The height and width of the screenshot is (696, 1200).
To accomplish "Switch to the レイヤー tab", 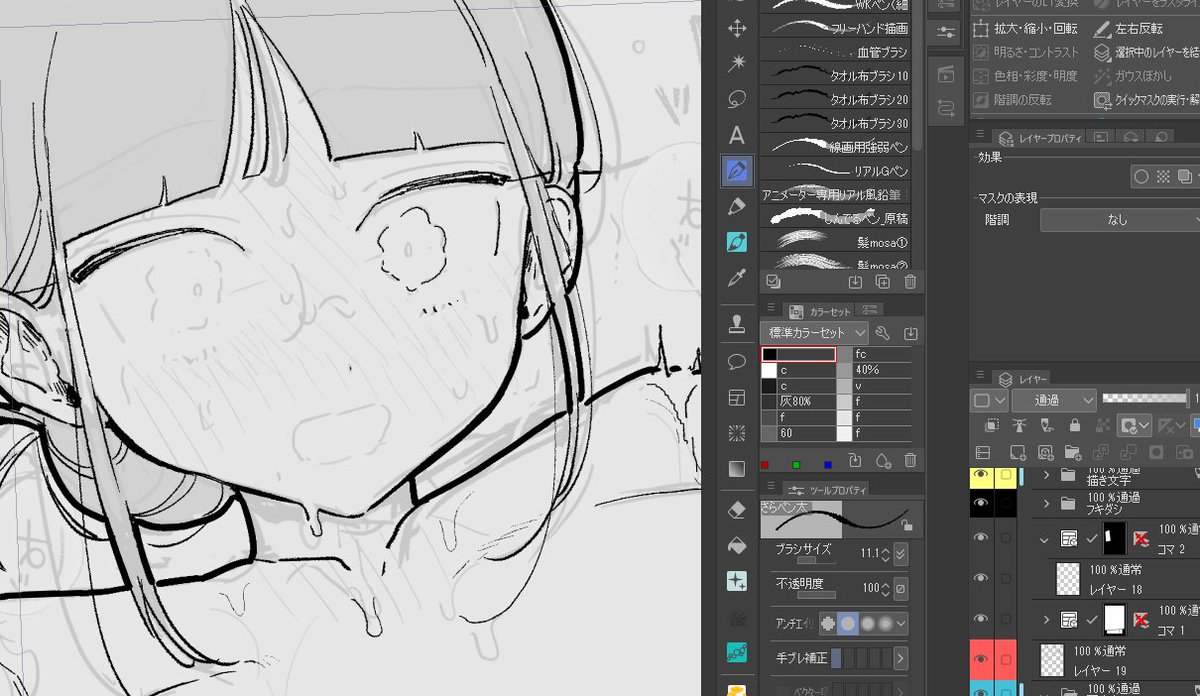I will 1022,379.
